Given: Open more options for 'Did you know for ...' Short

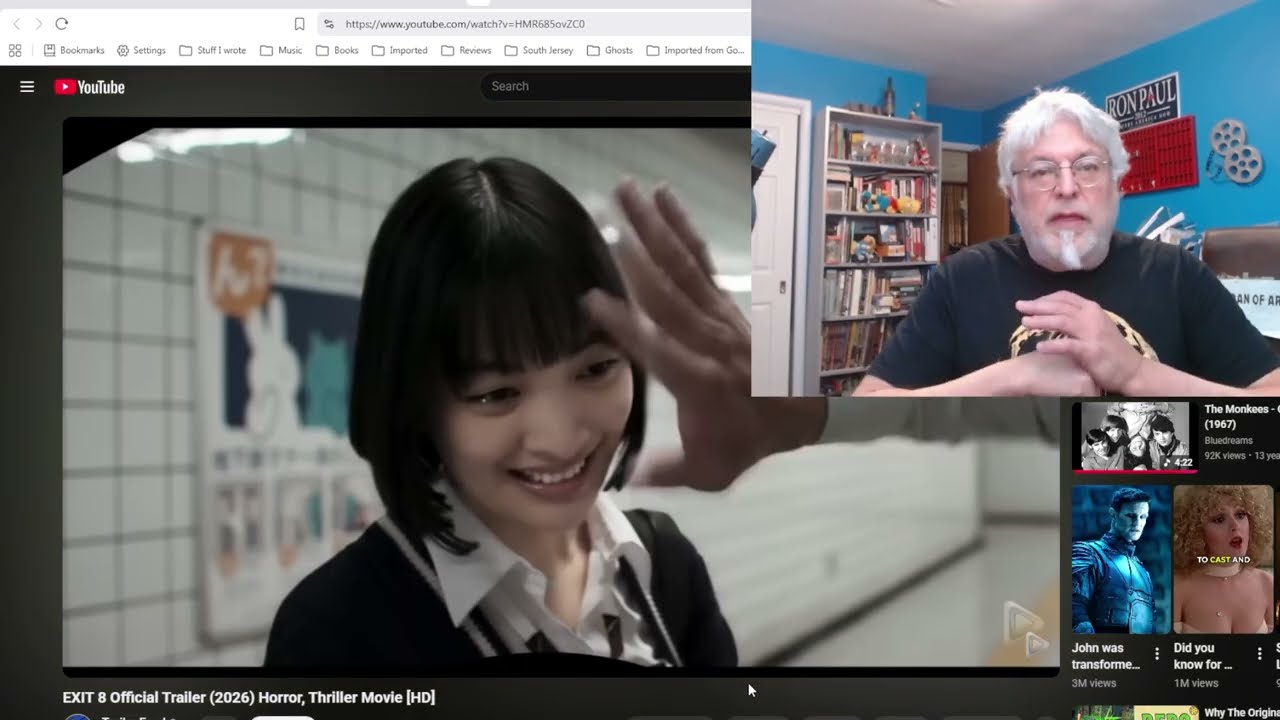Looking at the screenshot, I should coord(1259,654).
